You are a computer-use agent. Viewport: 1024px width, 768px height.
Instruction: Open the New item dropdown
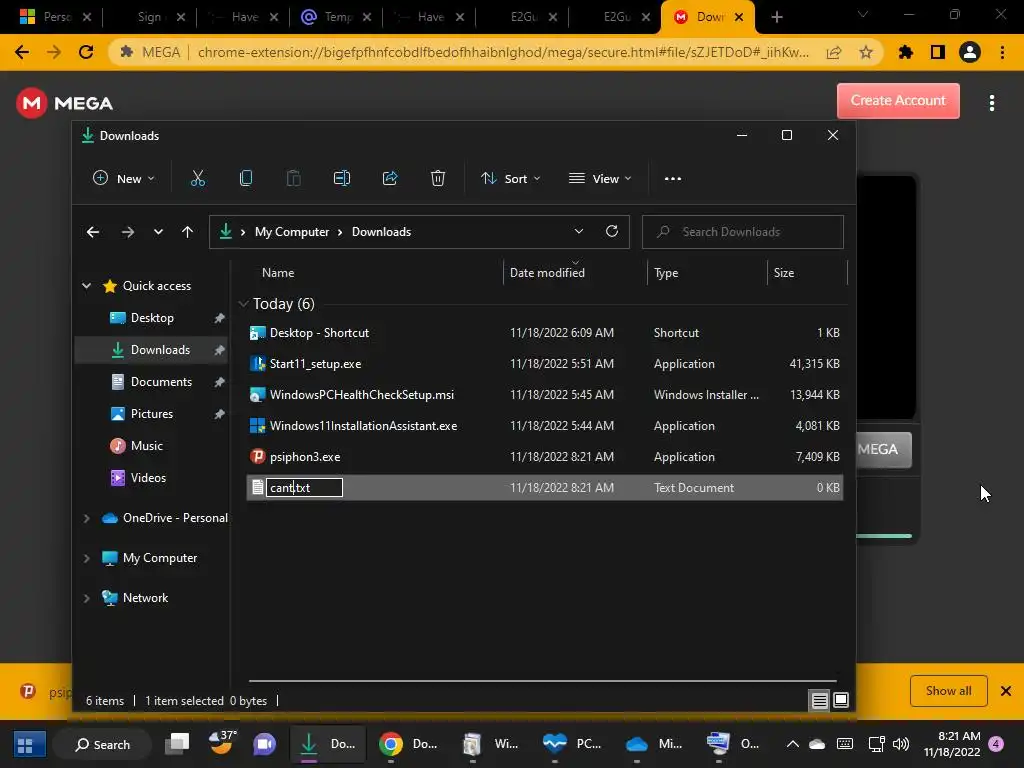124,178
